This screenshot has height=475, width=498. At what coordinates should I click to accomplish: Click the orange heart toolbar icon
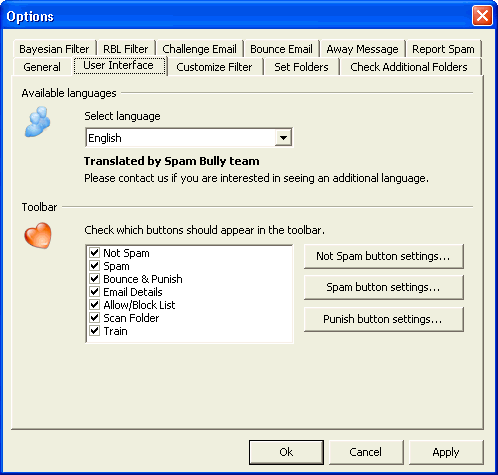pyautogui.click(x=38, y=236)
